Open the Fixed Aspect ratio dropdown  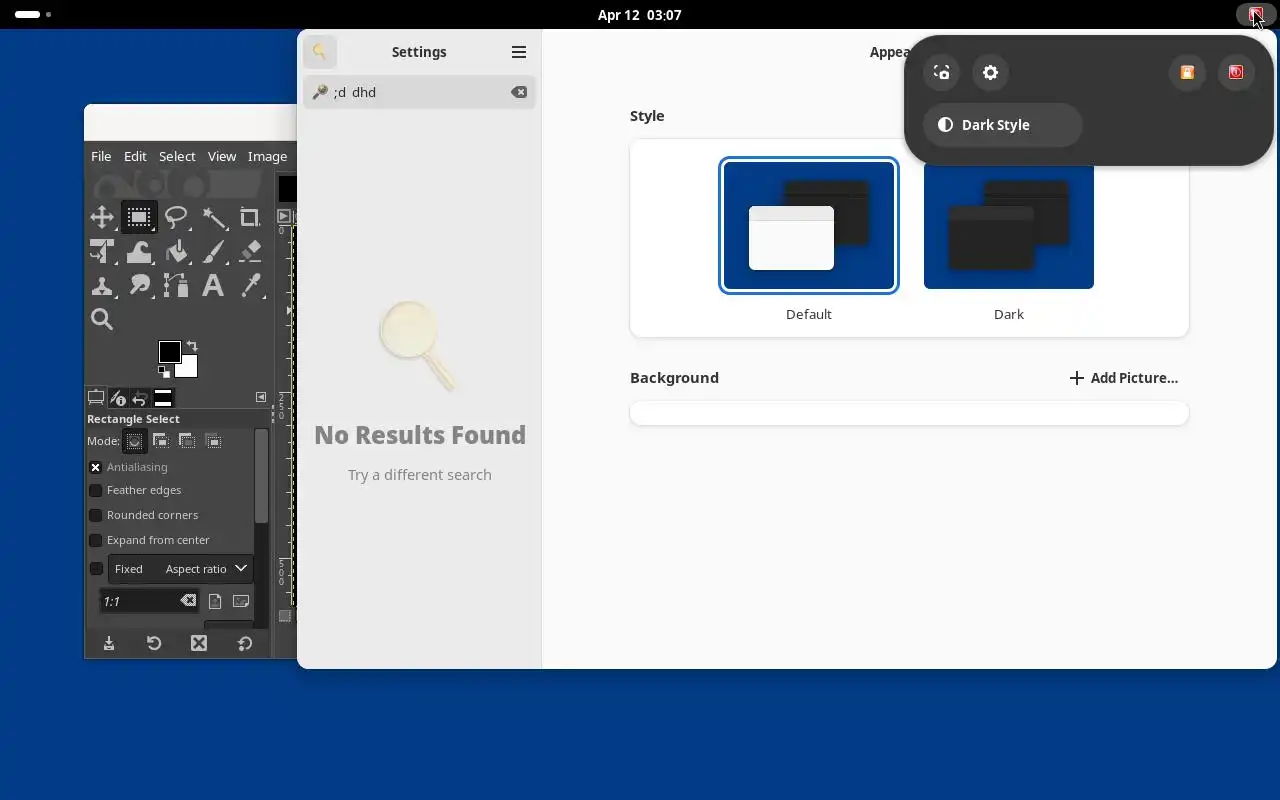tap(180, 569)
